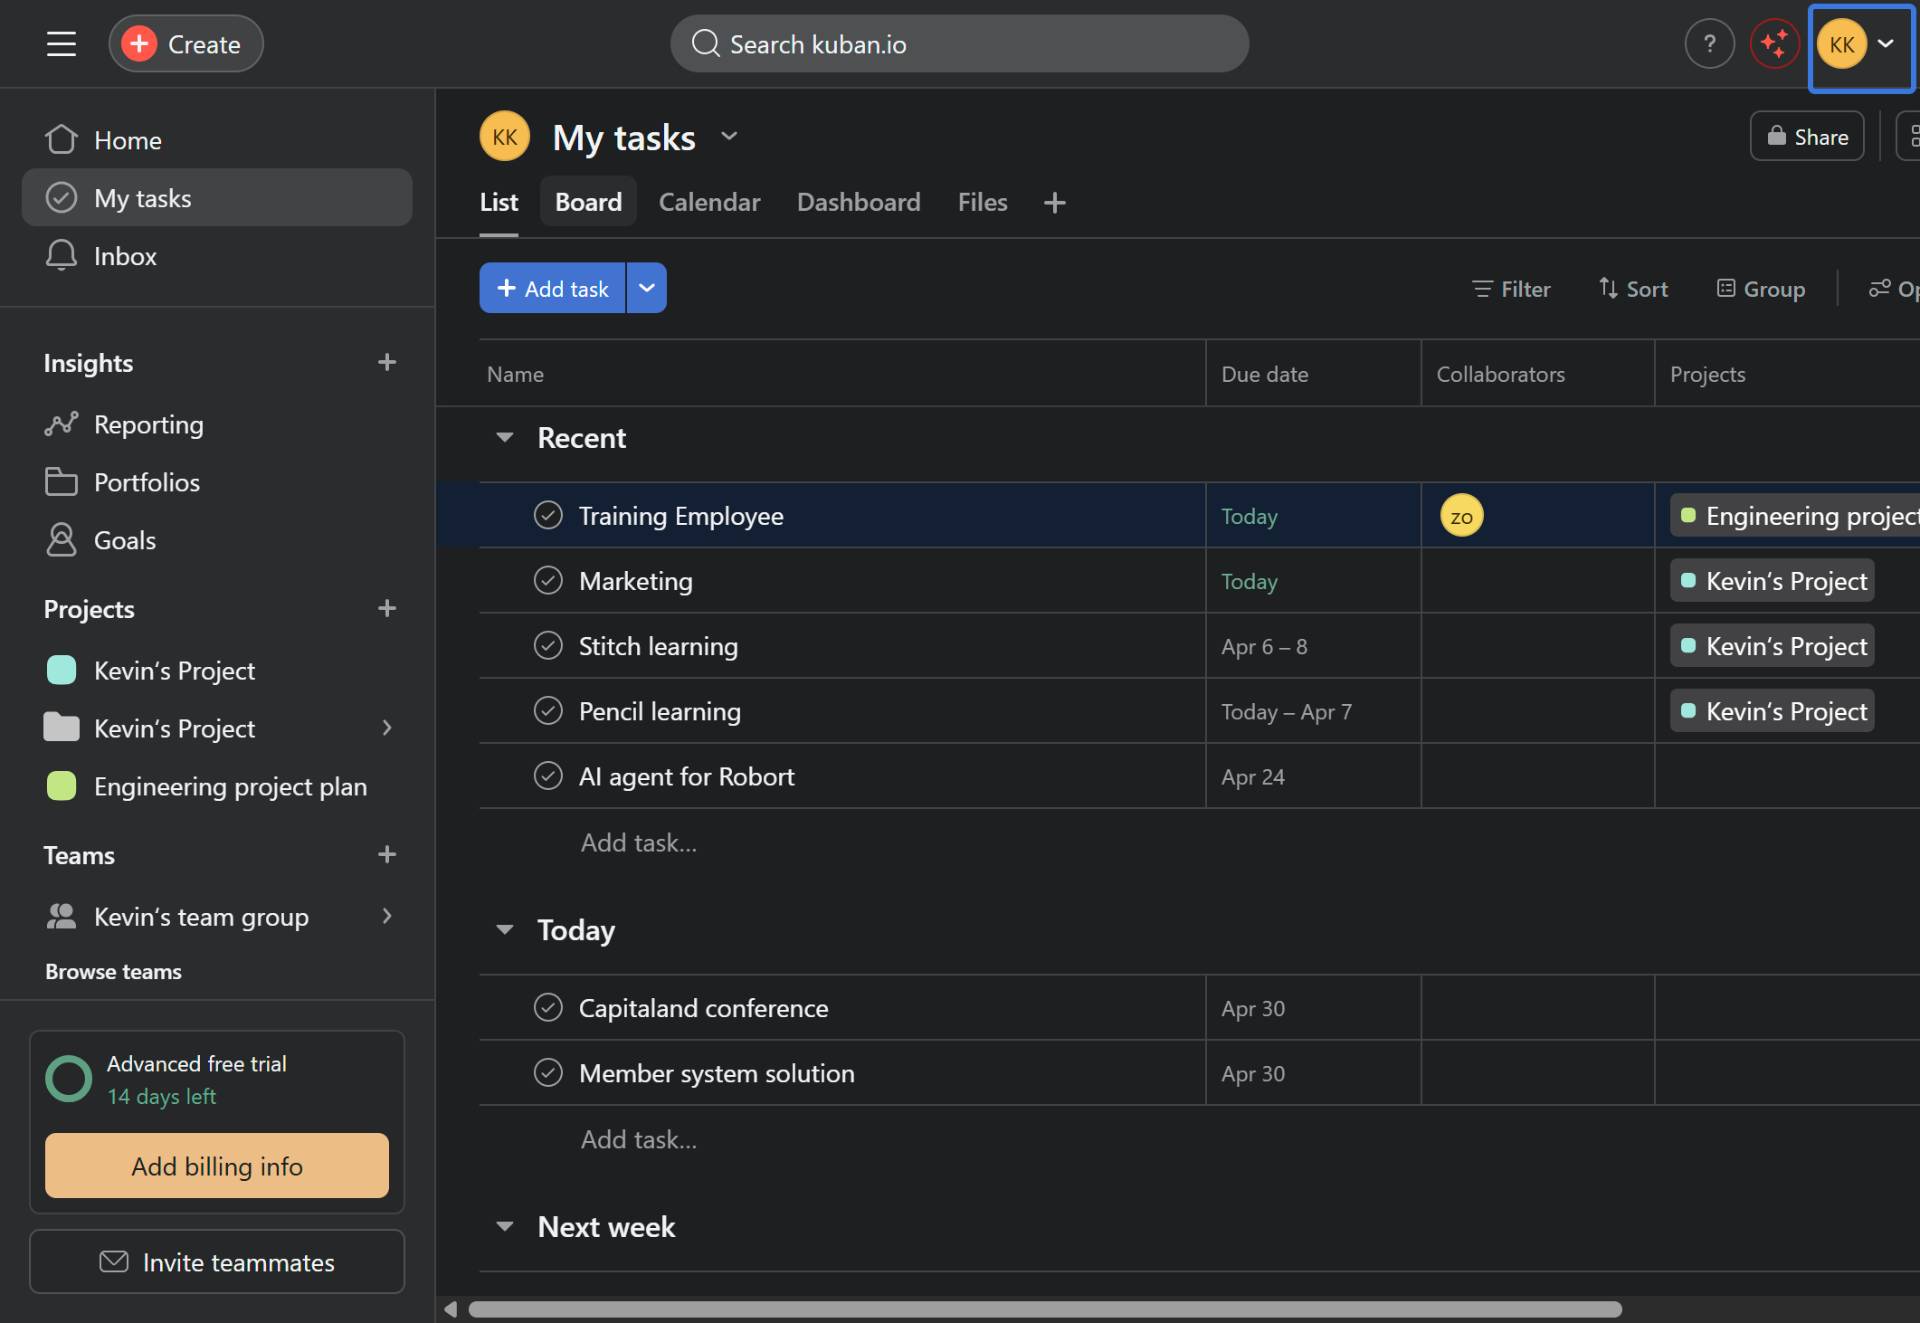Add a new item in Insights section

coord(387,362)
